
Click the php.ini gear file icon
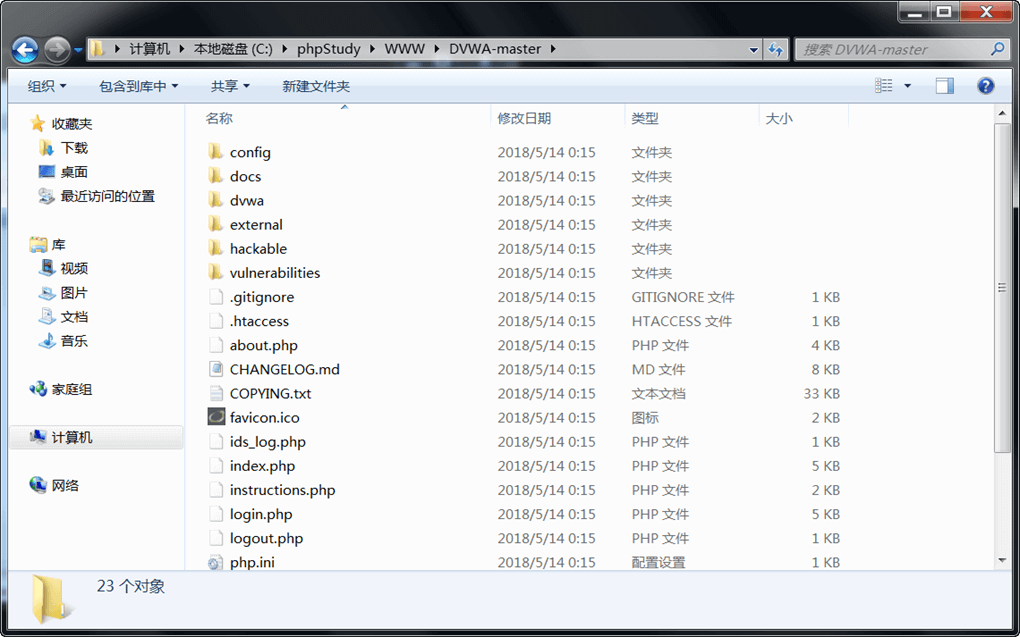(x=215, y=563)
